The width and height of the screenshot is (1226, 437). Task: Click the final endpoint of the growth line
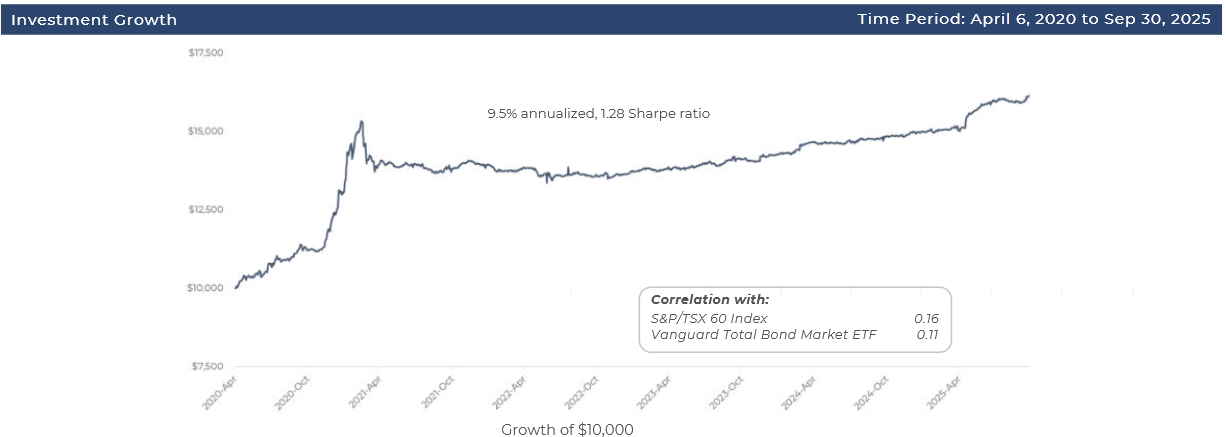click(1029, 96)
